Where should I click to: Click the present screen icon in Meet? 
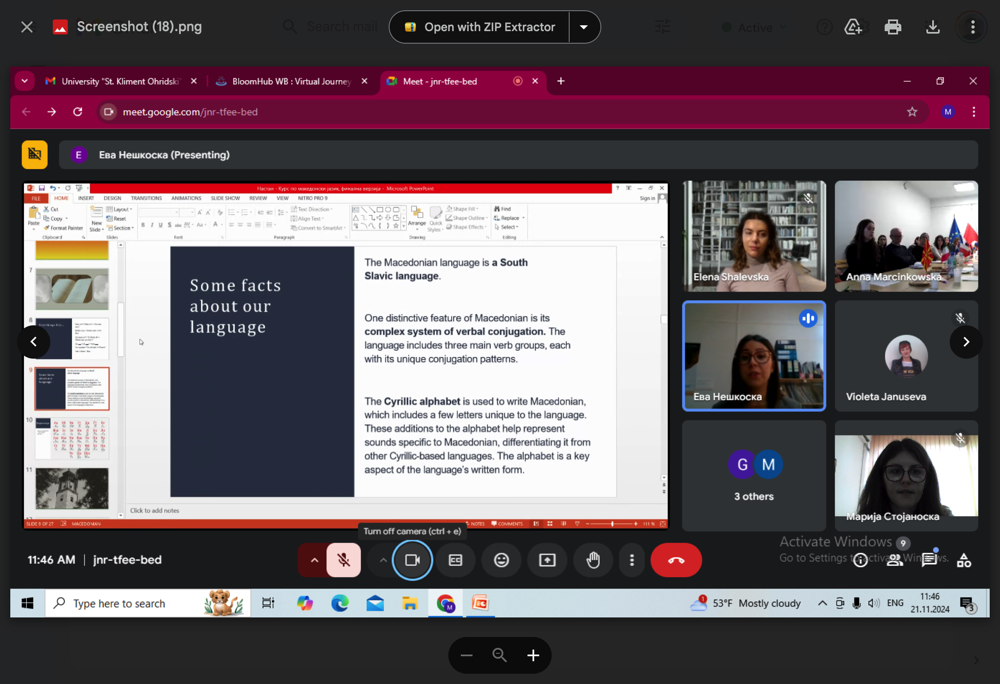click(547, 560)
